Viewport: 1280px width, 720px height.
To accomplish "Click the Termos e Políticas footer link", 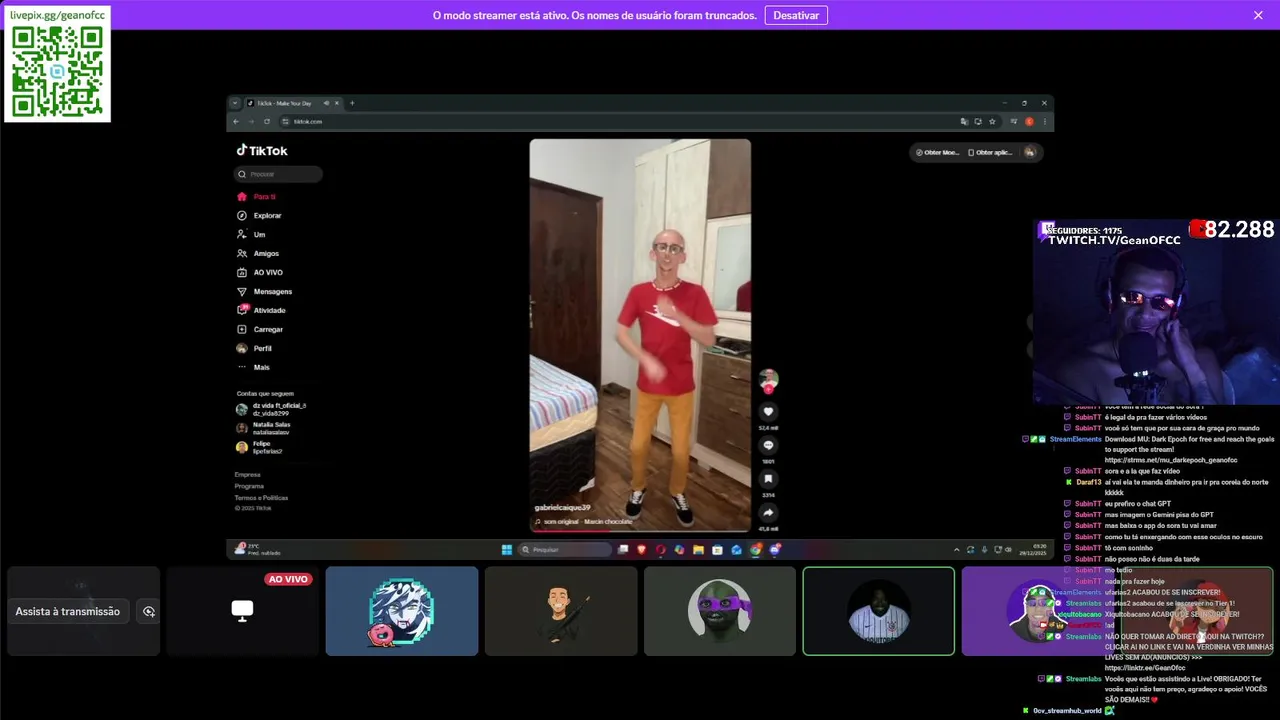I will 261,498.
